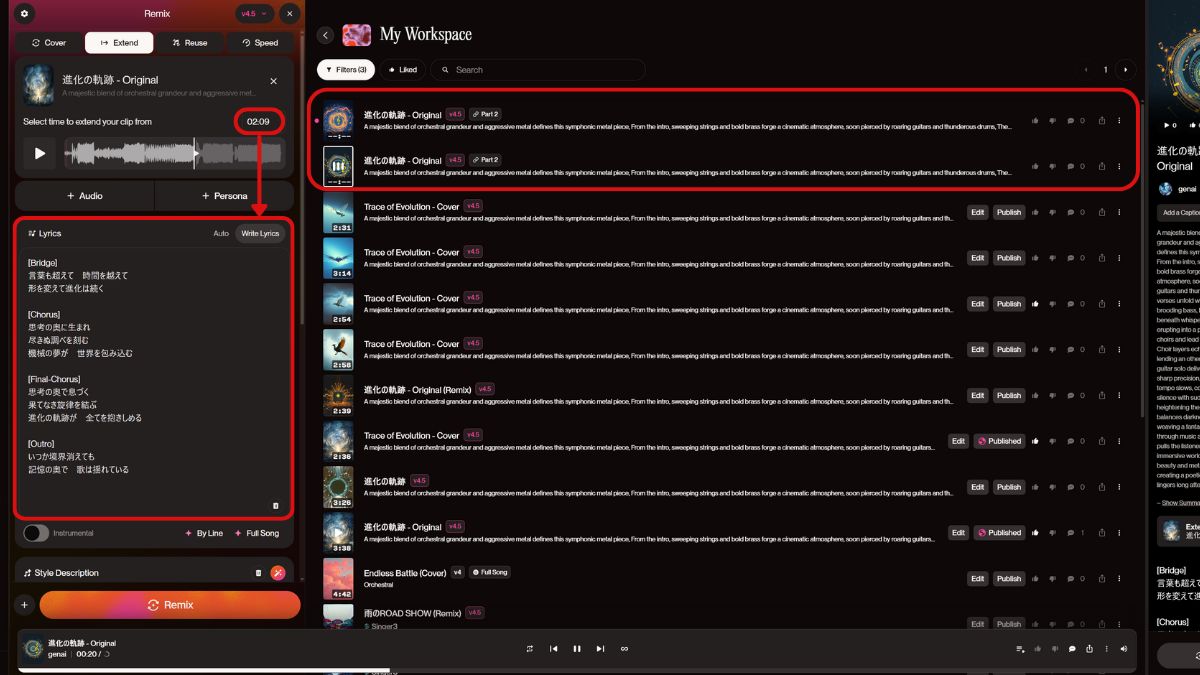This screenshot has height=675, width=1200.
Task: Unlike the published Trace of Evolution 2:36 song
Action: point(1035,441)
